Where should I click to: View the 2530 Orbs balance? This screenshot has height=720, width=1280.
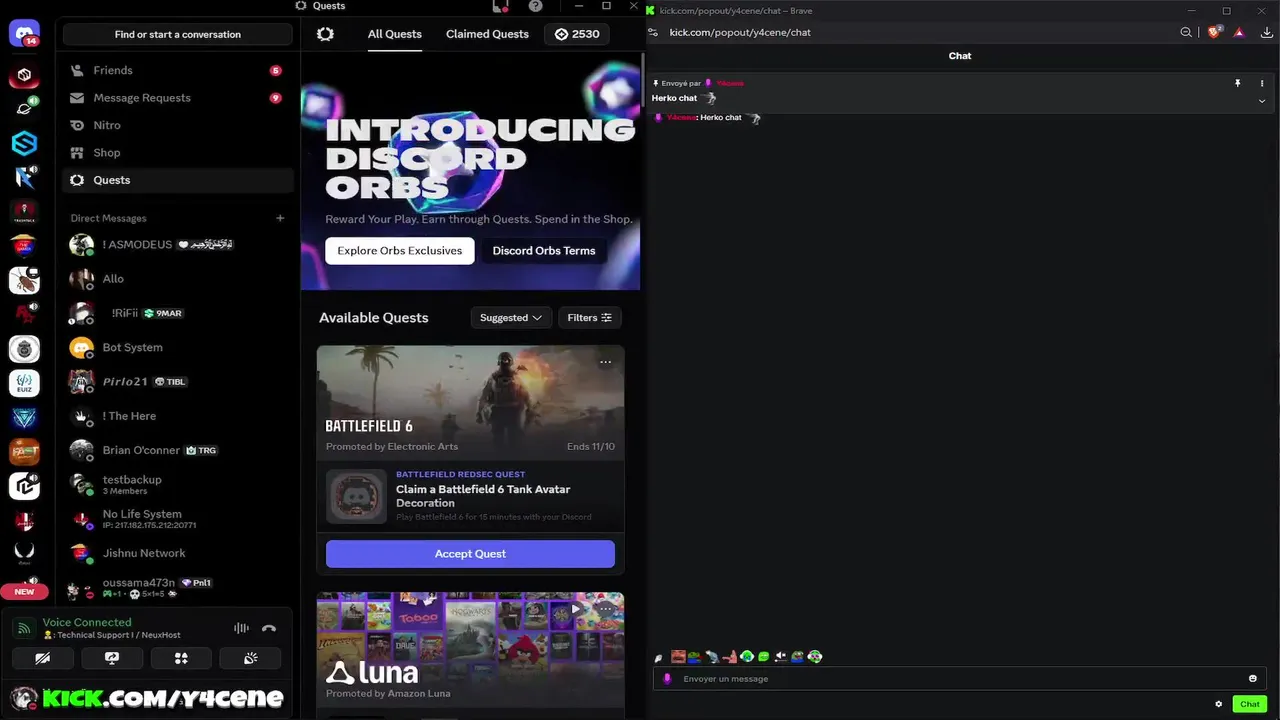578,34
